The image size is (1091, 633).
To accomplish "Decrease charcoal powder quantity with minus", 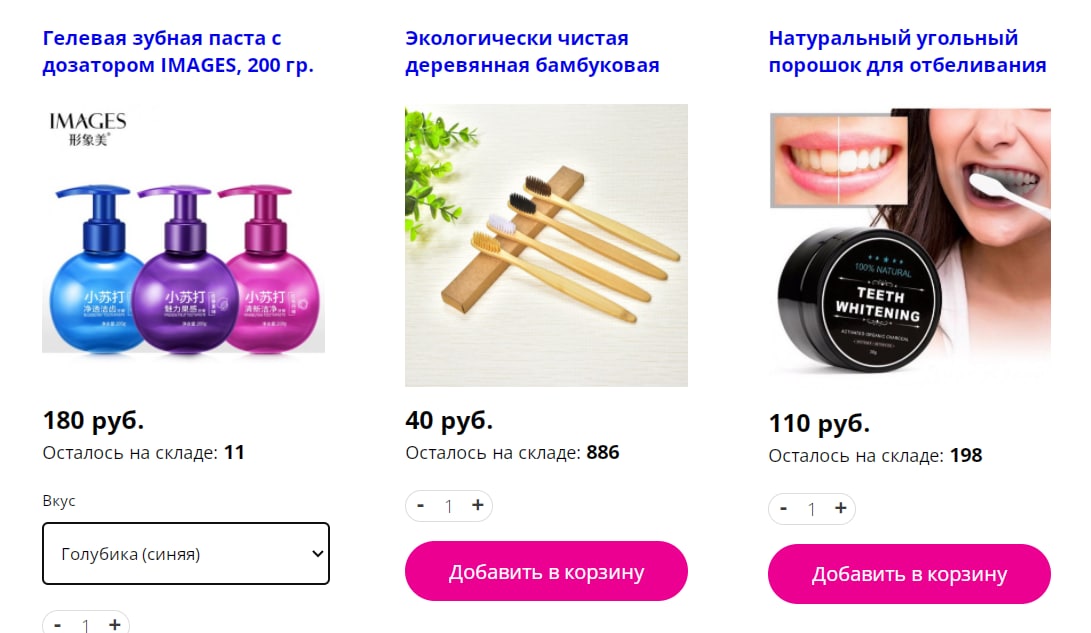I will coord(783,508).
